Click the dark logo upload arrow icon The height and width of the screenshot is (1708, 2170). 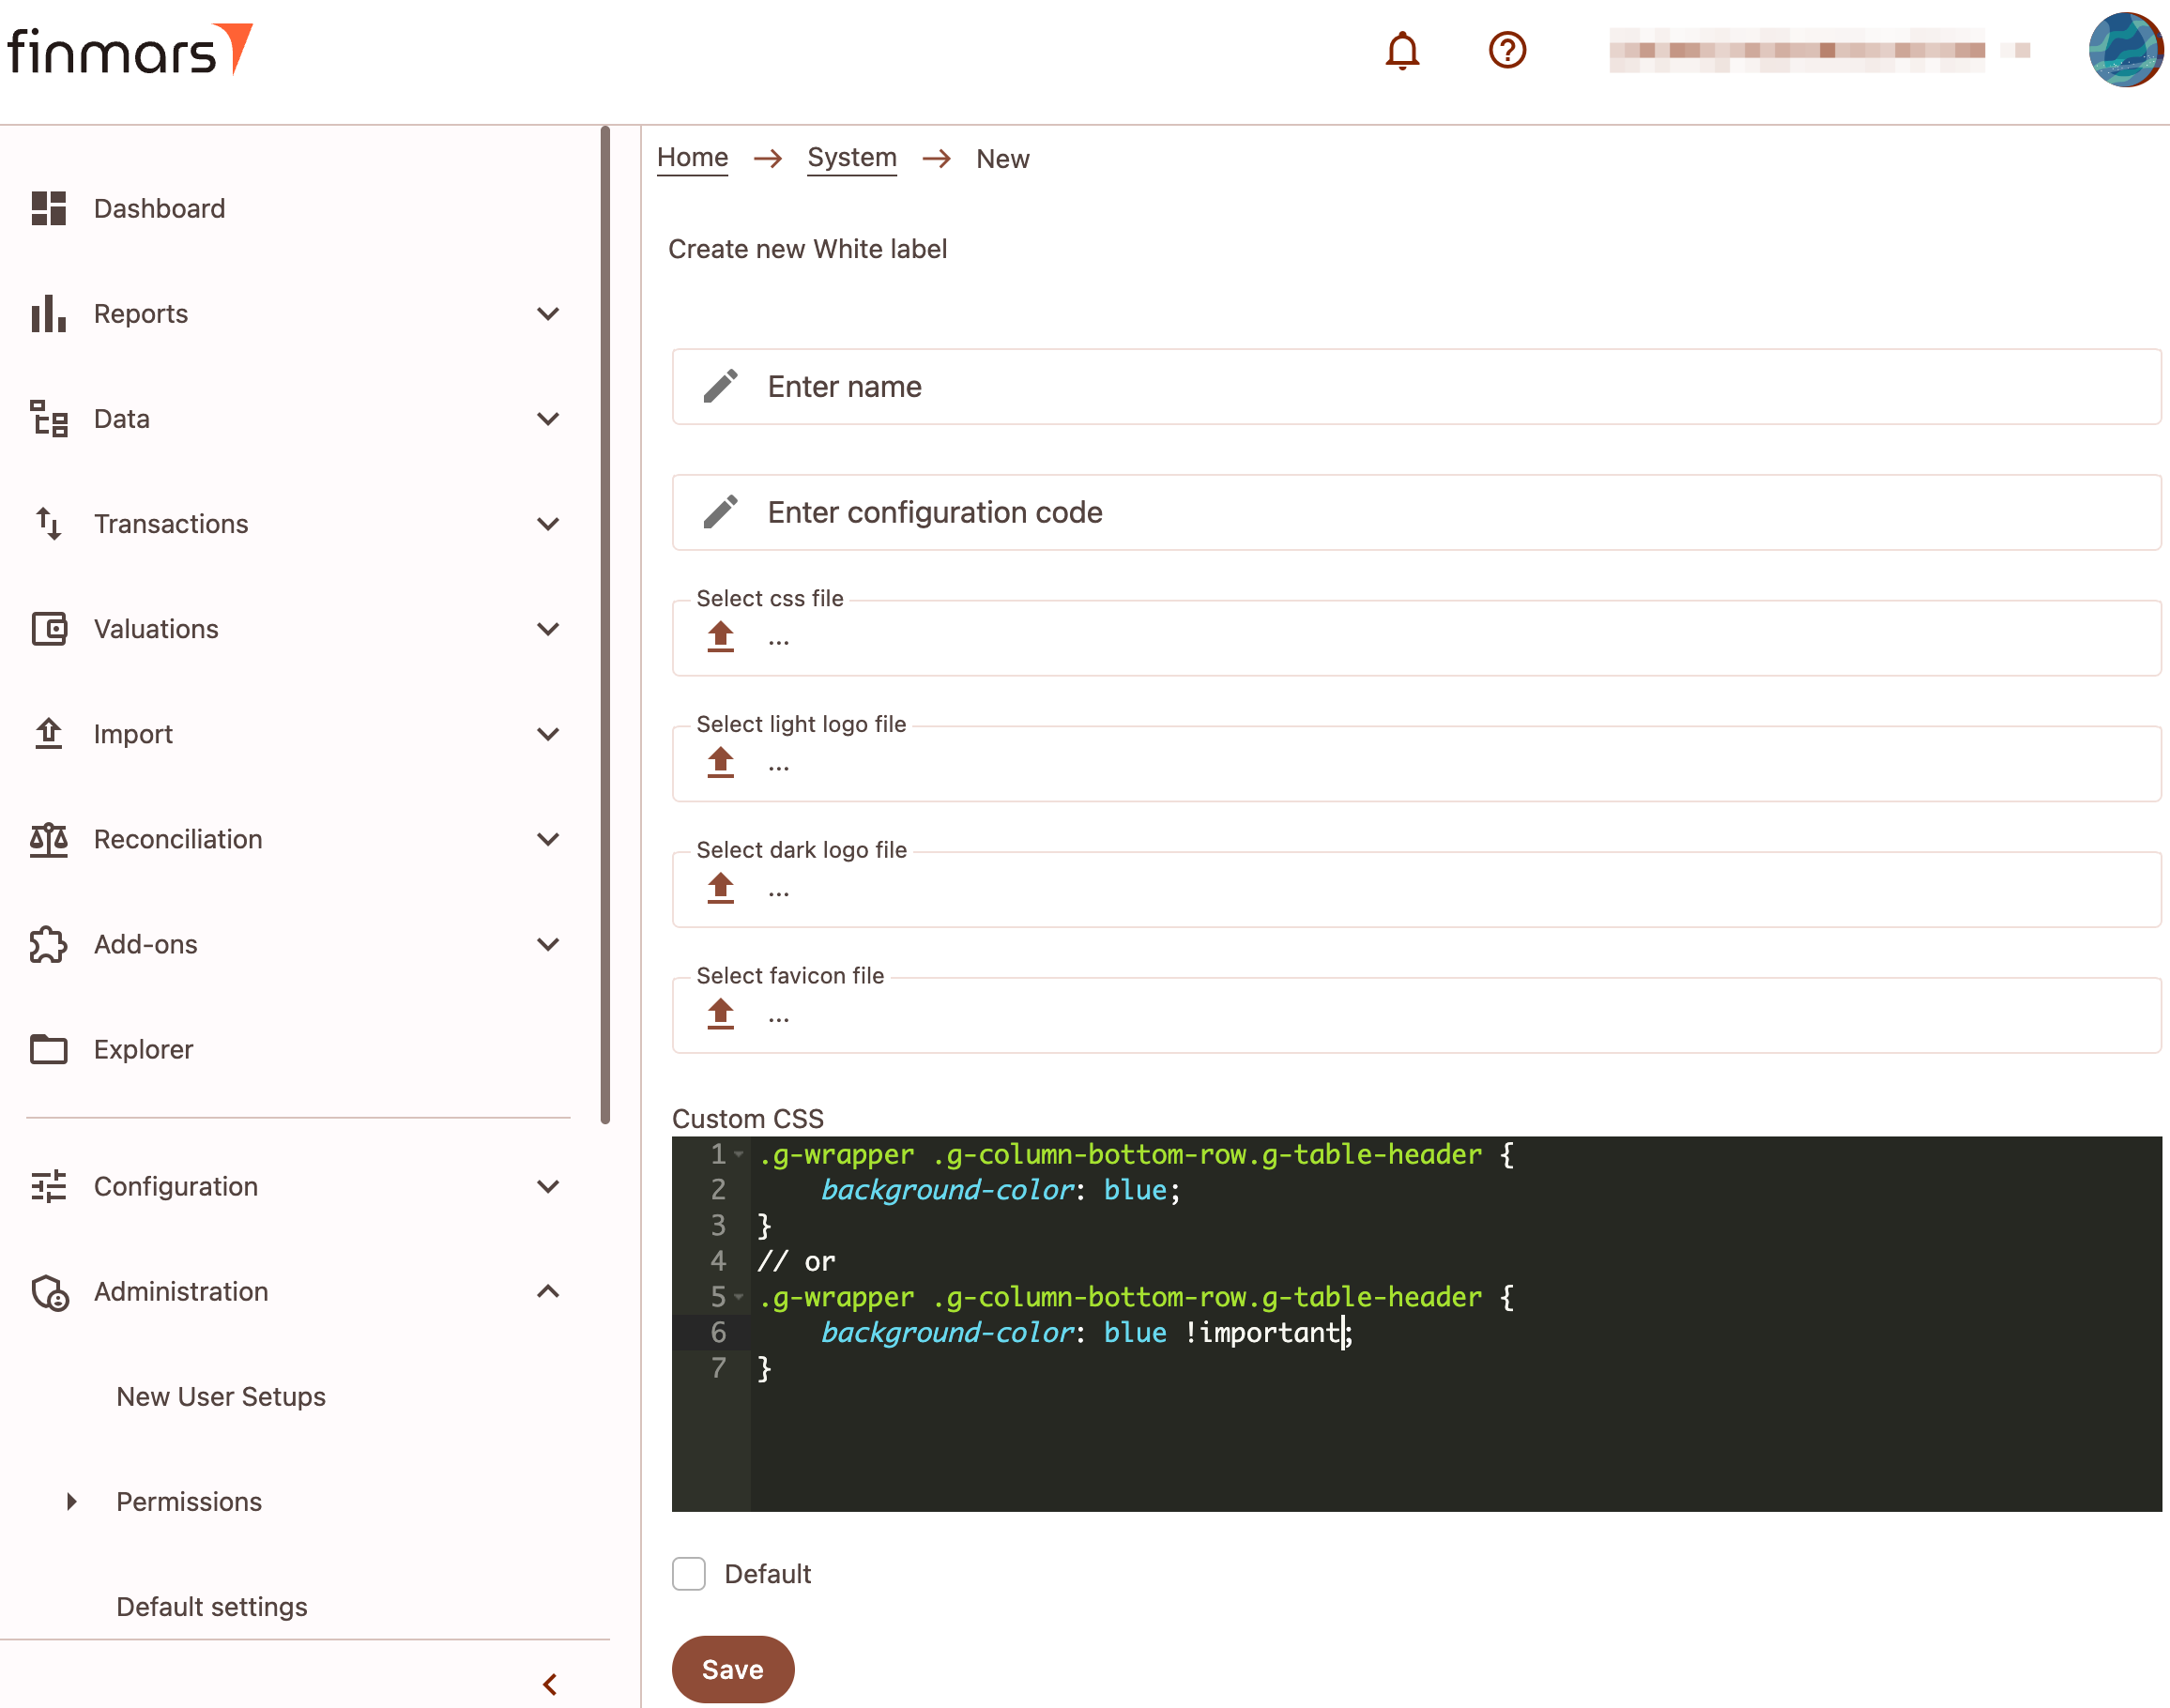[x=720, y=888]
